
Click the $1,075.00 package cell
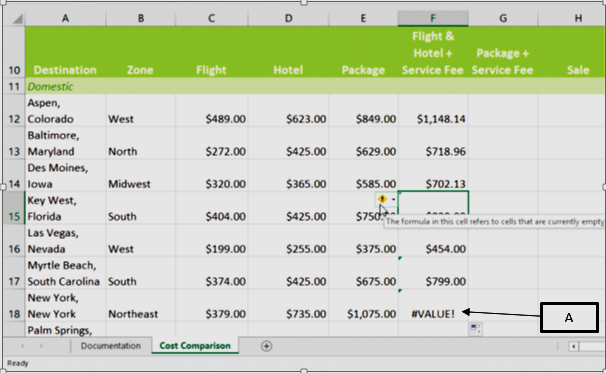[x=363, y=305]
